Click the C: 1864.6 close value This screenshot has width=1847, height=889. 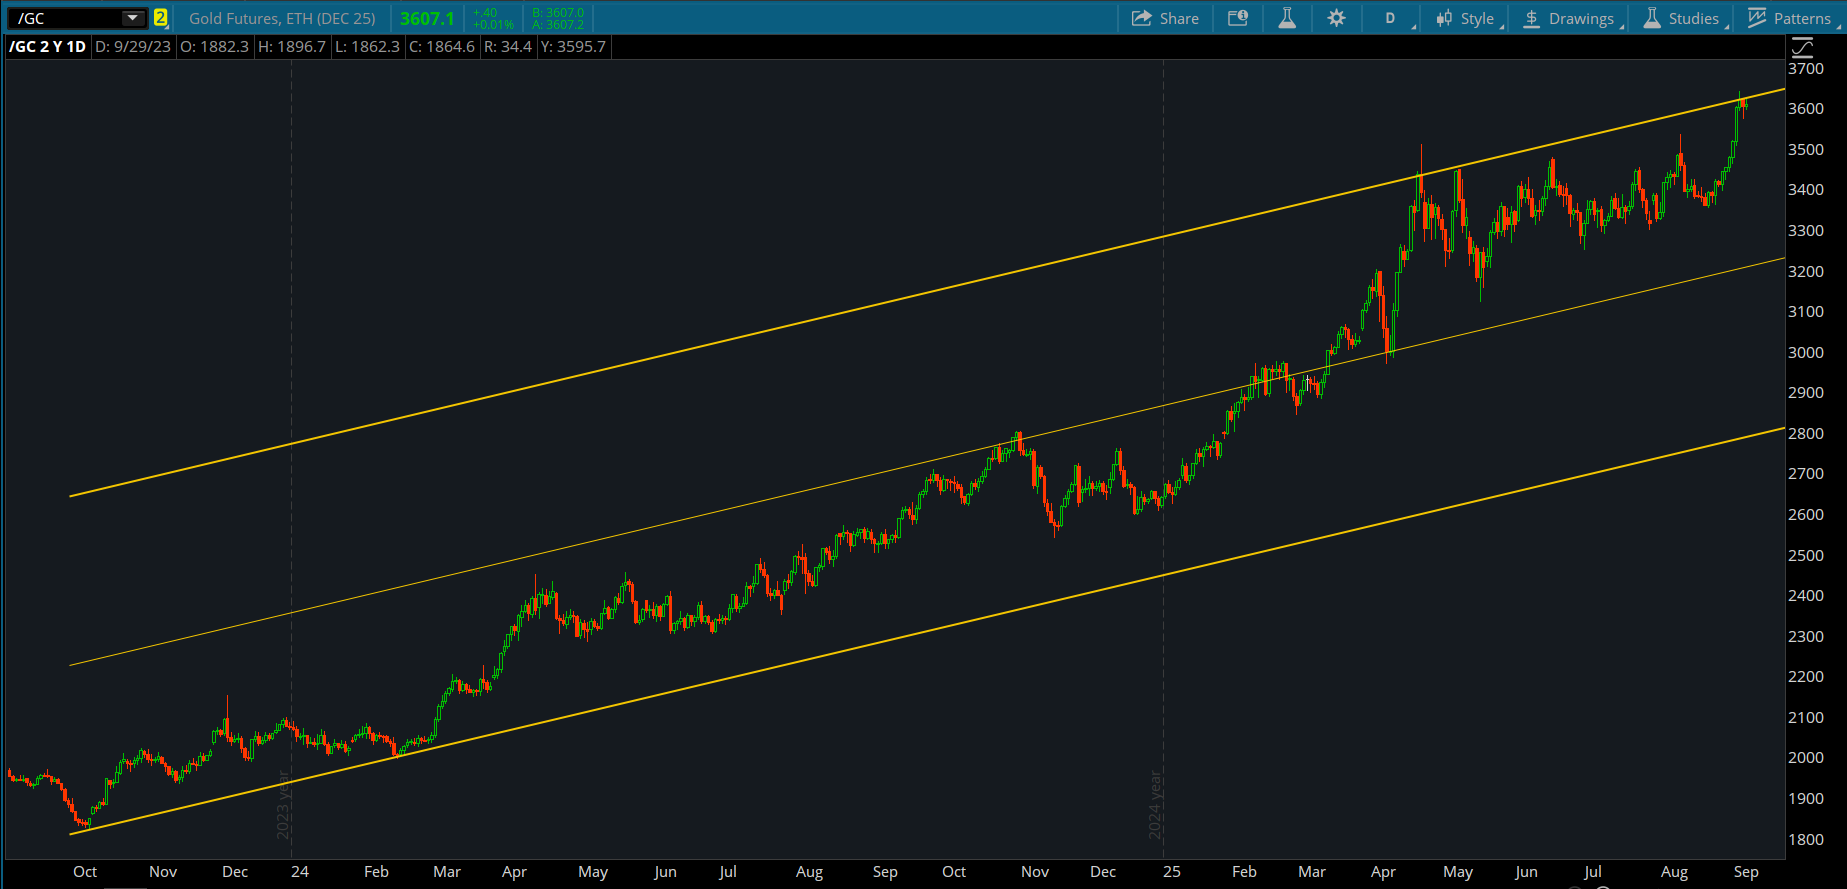[x=442, y=46]
